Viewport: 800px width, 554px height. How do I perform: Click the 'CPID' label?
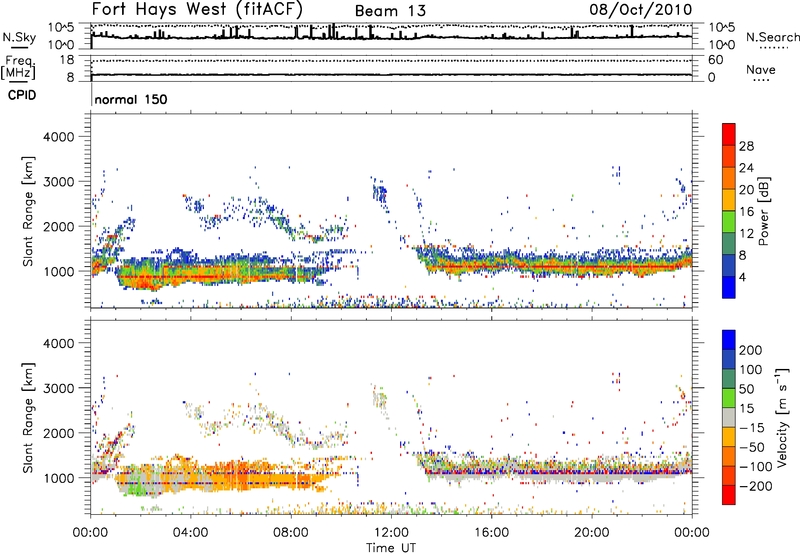(22, 95)
